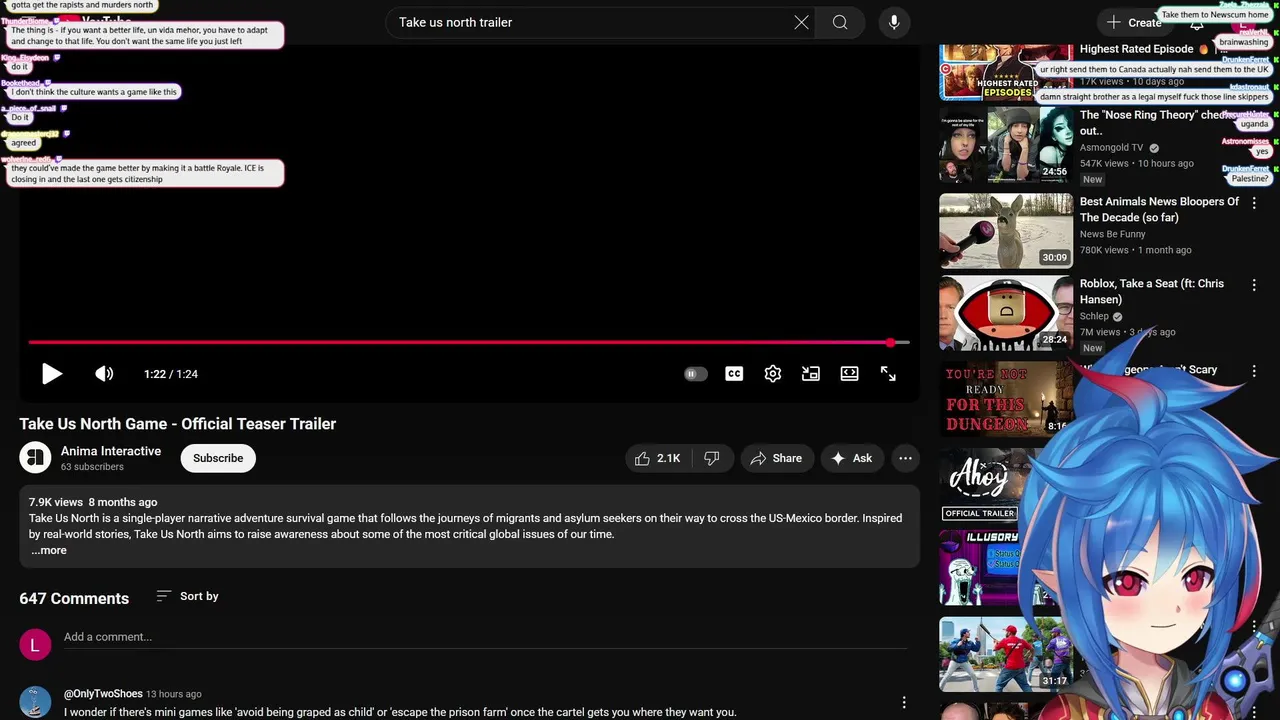
Task: Dislike the video
Action: 712,458
